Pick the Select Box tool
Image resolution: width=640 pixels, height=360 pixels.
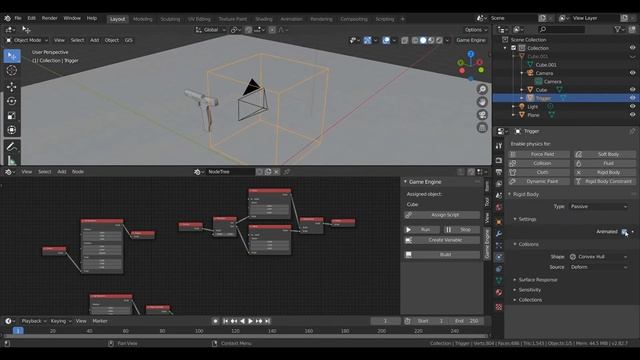11,56
